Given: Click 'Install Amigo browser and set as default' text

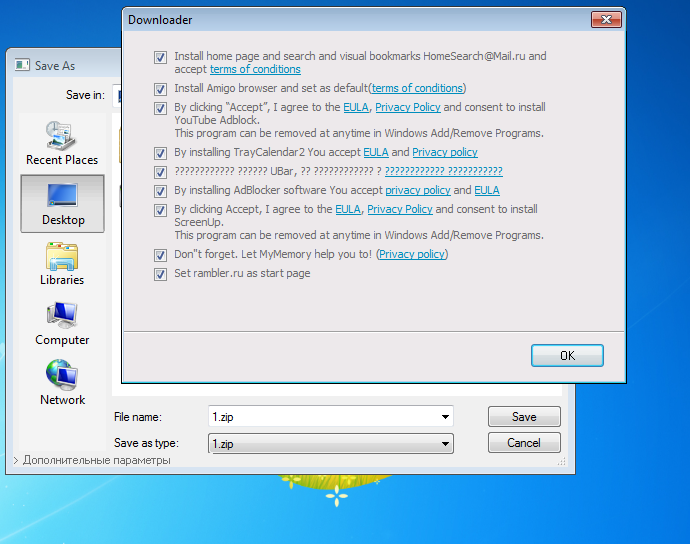Looking at the screenshot, I should click(x=271, y=88).
